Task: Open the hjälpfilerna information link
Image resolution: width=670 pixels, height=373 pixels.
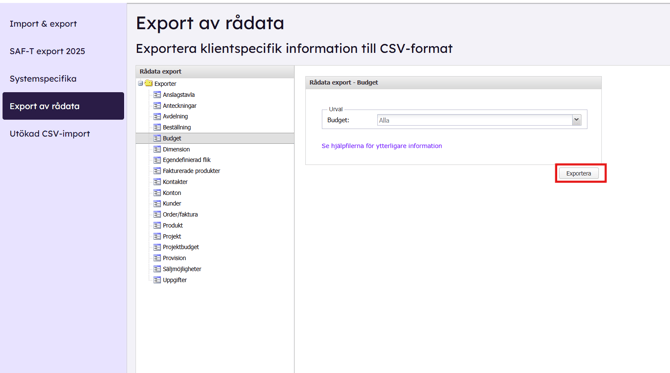Action: pos(382,146)
